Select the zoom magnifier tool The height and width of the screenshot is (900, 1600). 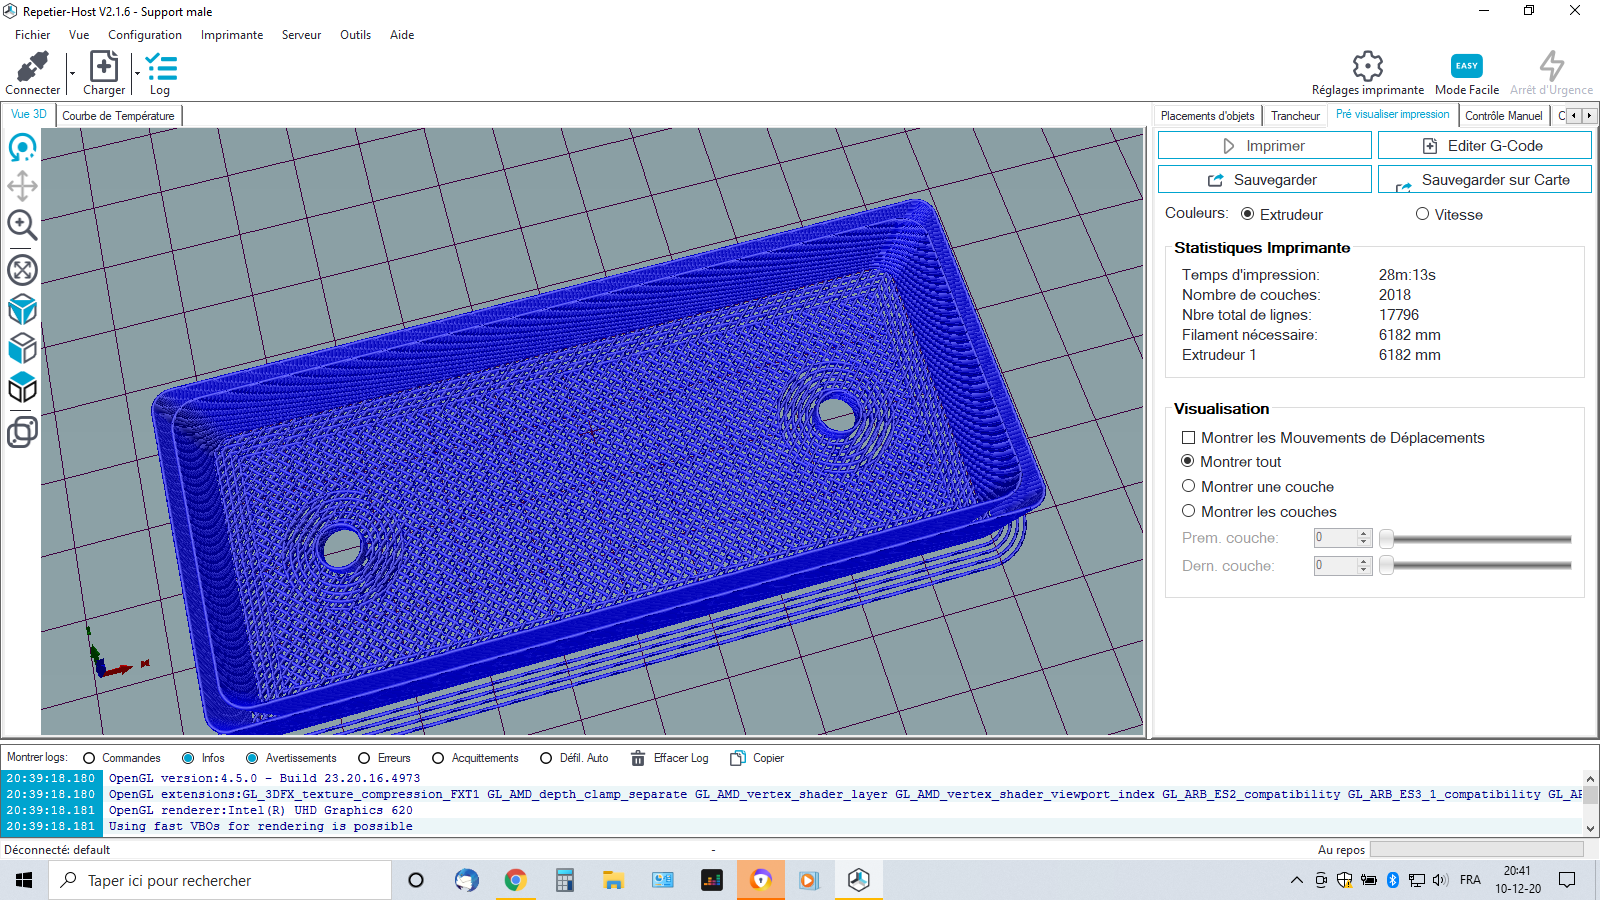(22, 225)
